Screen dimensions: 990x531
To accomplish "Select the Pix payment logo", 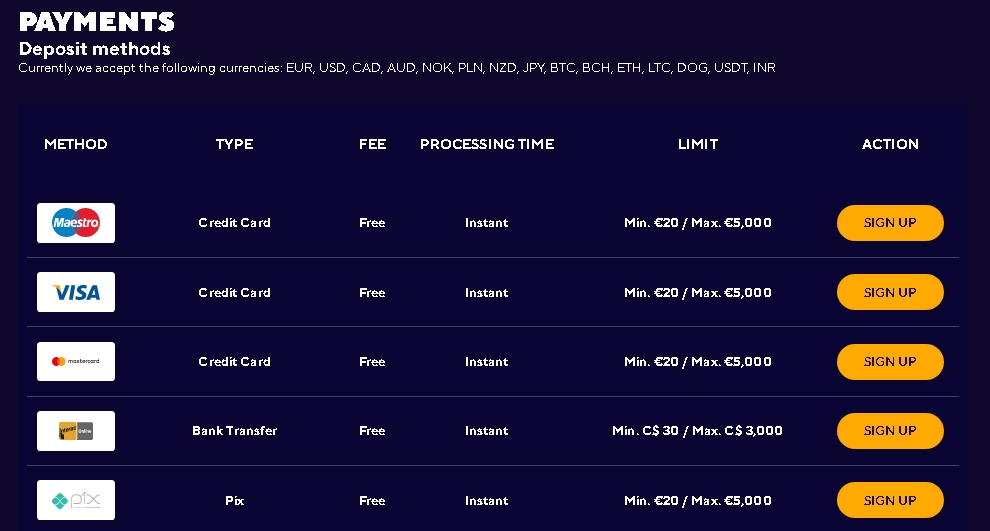I will 76,500.
